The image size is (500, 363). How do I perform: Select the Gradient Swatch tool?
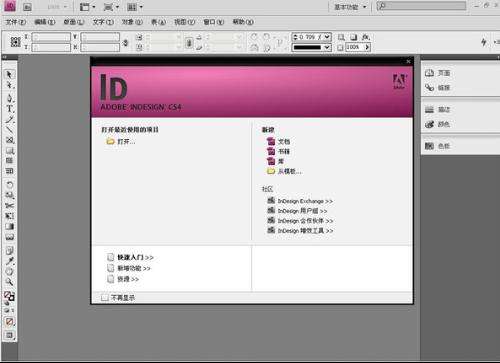pyautogui.click(x=9, y=227)
